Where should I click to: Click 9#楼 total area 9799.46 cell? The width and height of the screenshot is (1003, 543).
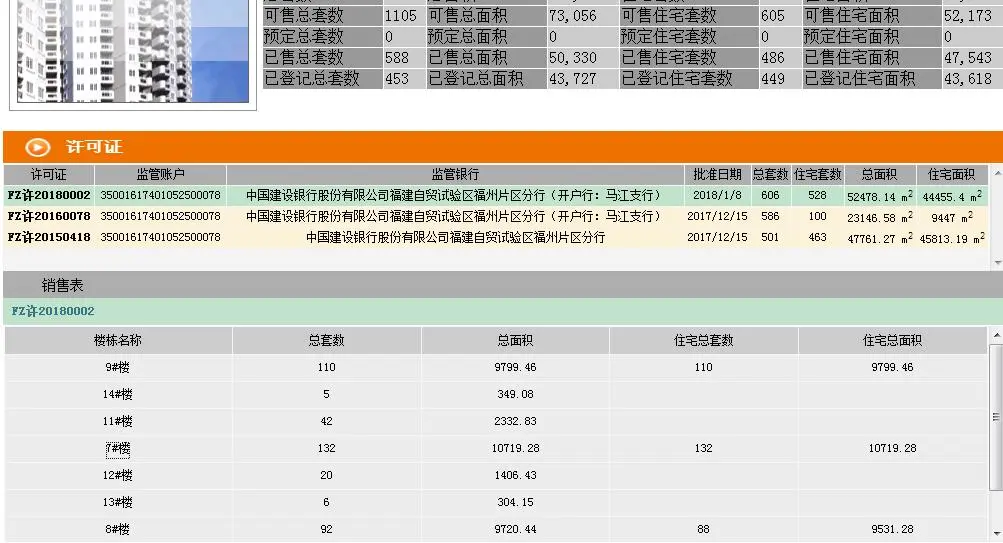click(x=515, y=367)
